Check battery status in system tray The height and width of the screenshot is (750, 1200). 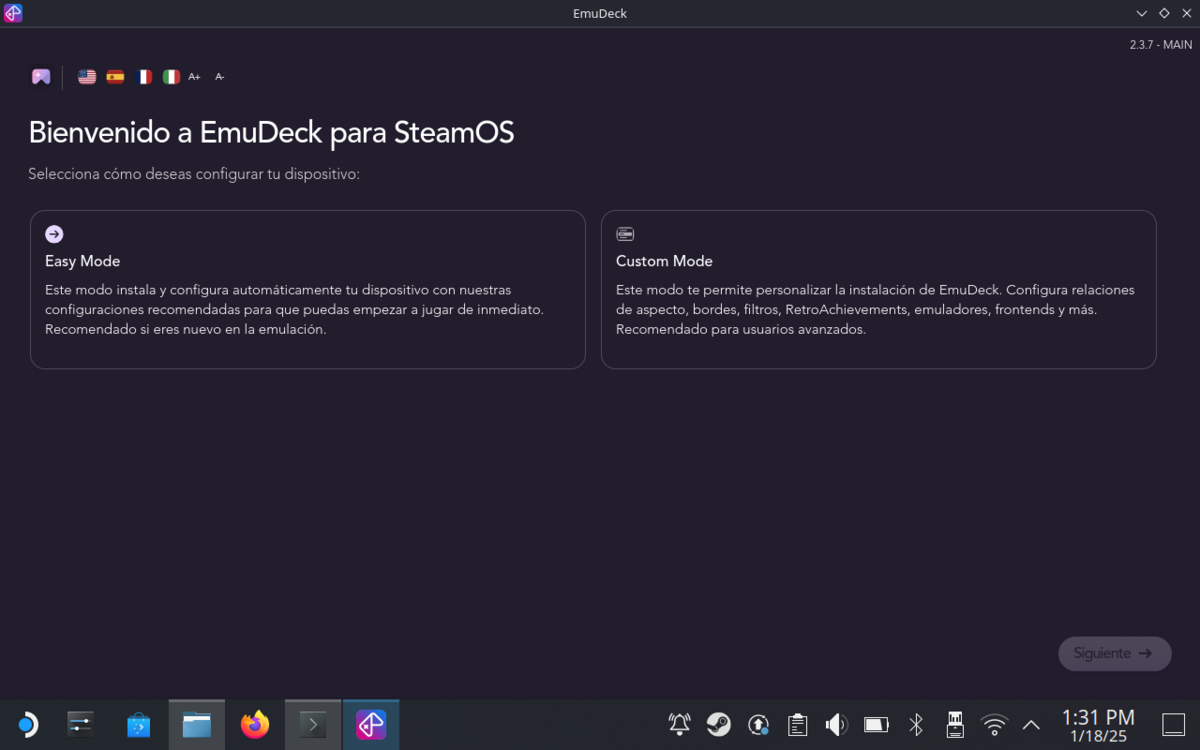pyautogui.click(x=876, y=725)
